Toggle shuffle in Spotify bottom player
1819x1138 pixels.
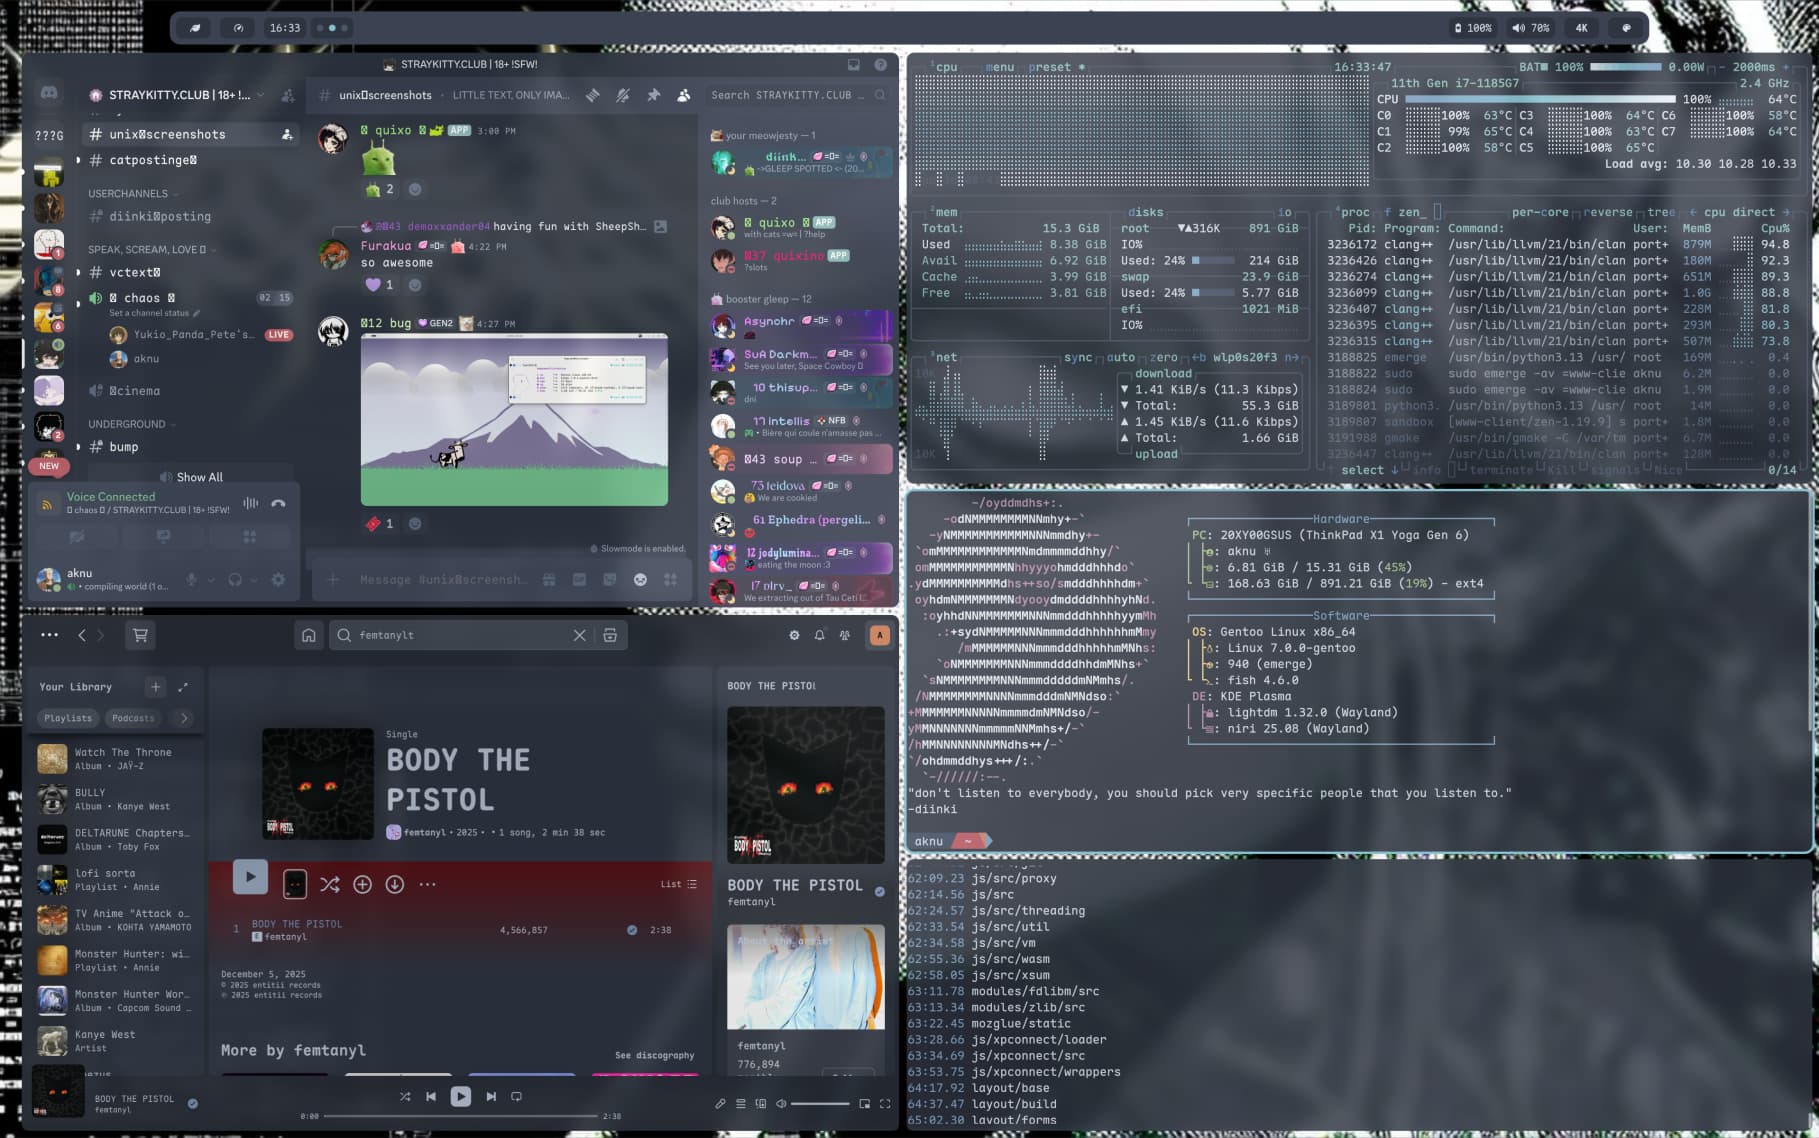[x=405, y=1096]
